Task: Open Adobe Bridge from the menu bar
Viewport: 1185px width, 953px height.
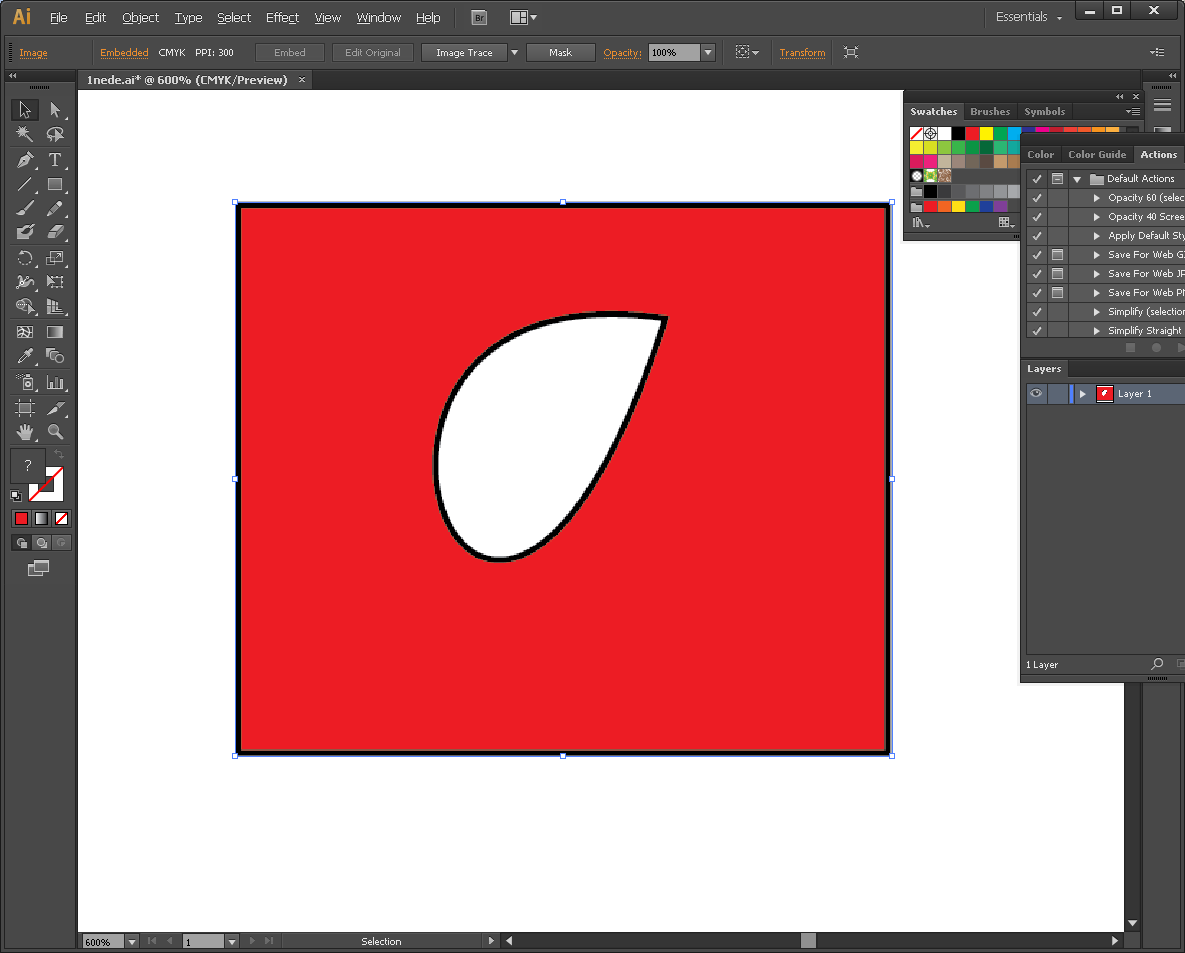Action: tap(479, 17)
